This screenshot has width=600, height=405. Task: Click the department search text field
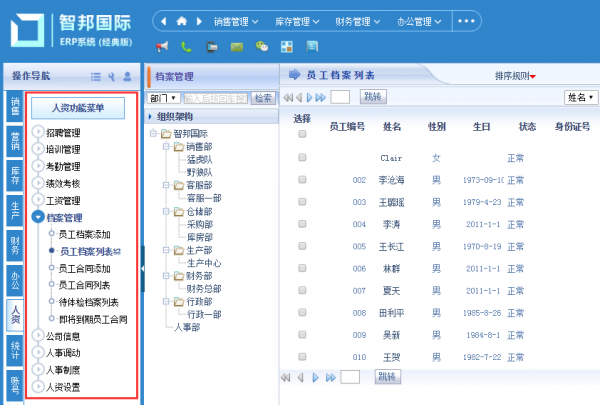click(216, 98)
